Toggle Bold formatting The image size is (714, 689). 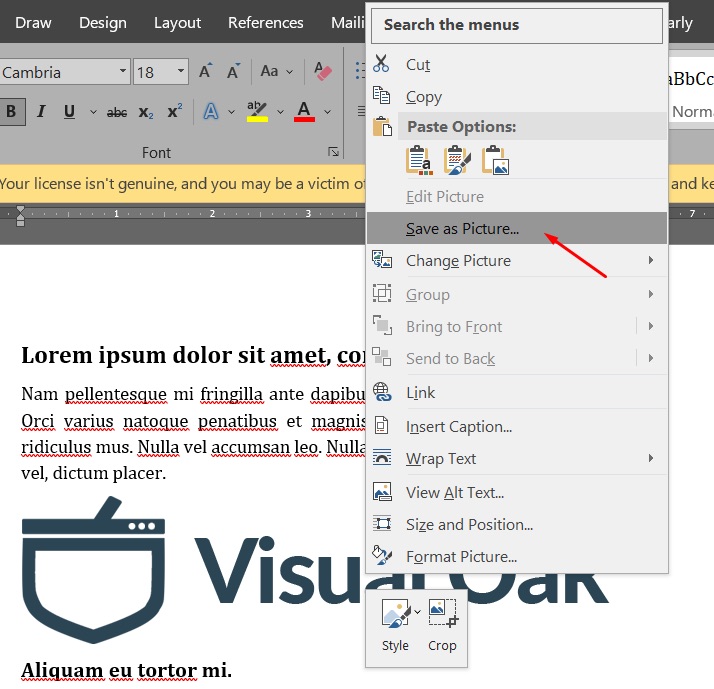12,111
